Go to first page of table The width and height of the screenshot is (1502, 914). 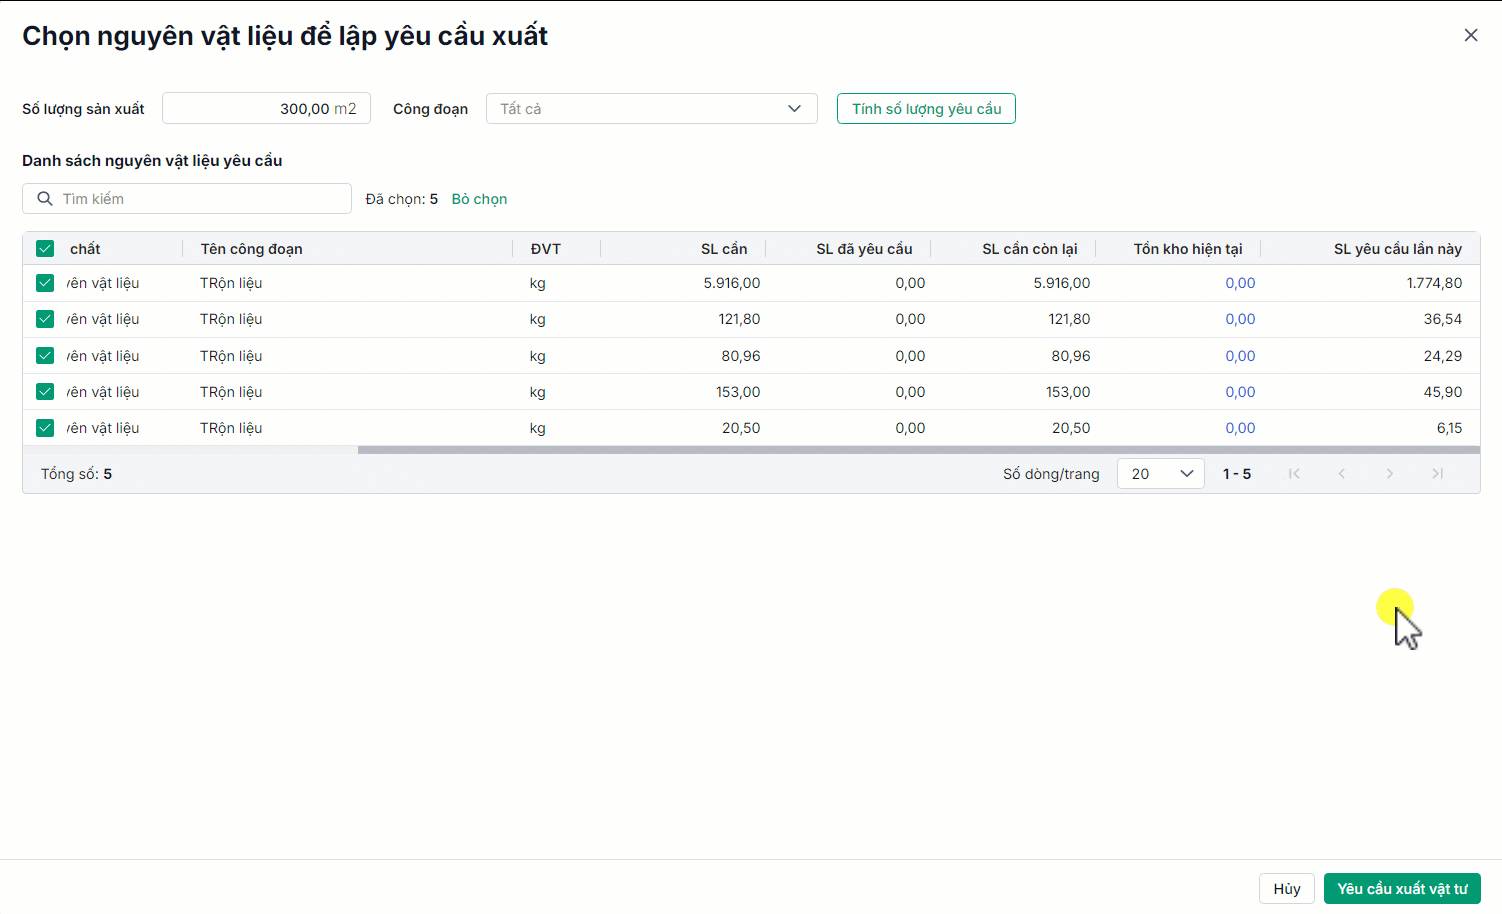click(x=1294, y=474)
